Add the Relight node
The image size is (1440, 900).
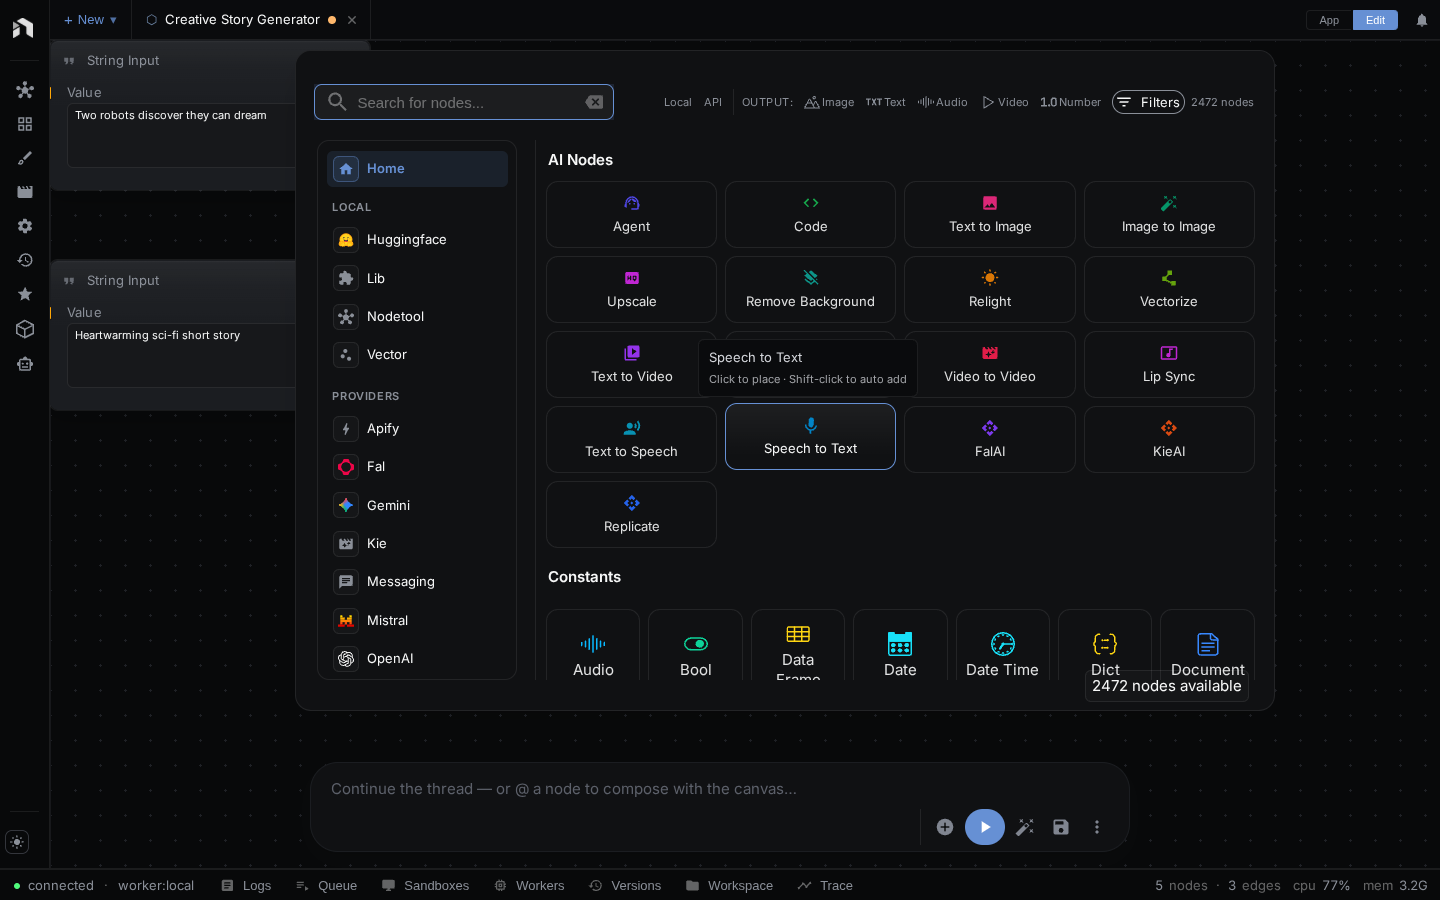990,289
